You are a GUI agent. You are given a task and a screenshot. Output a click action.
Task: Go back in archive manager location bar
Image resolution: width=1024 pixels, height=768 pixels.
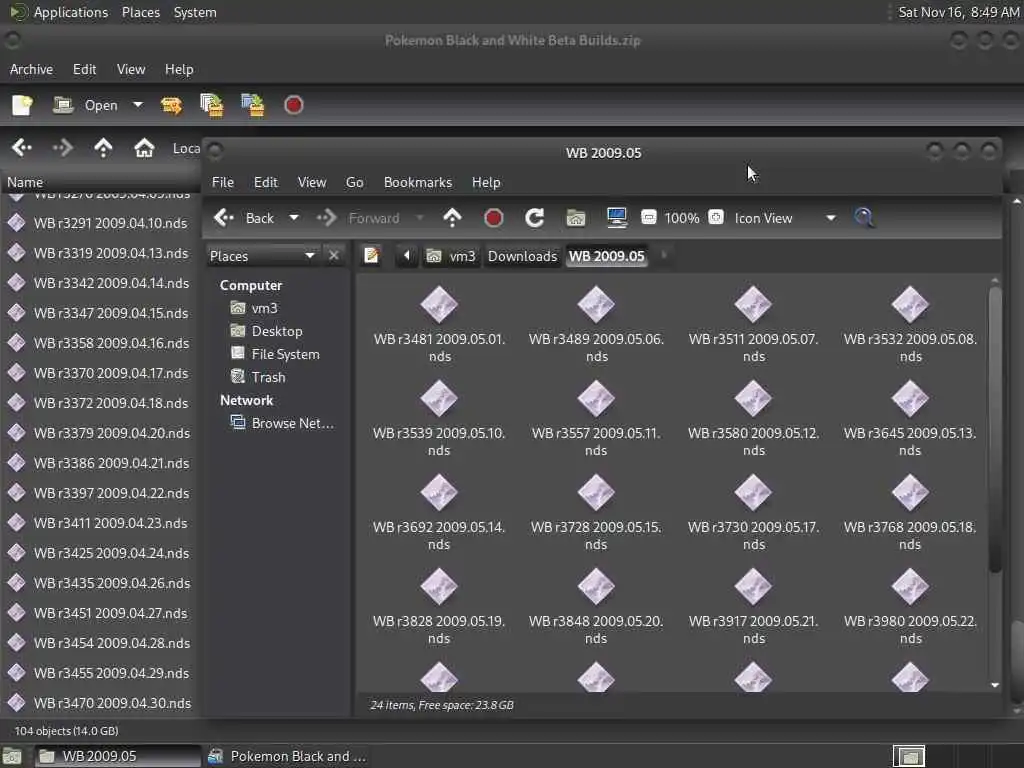click(22, 148)
